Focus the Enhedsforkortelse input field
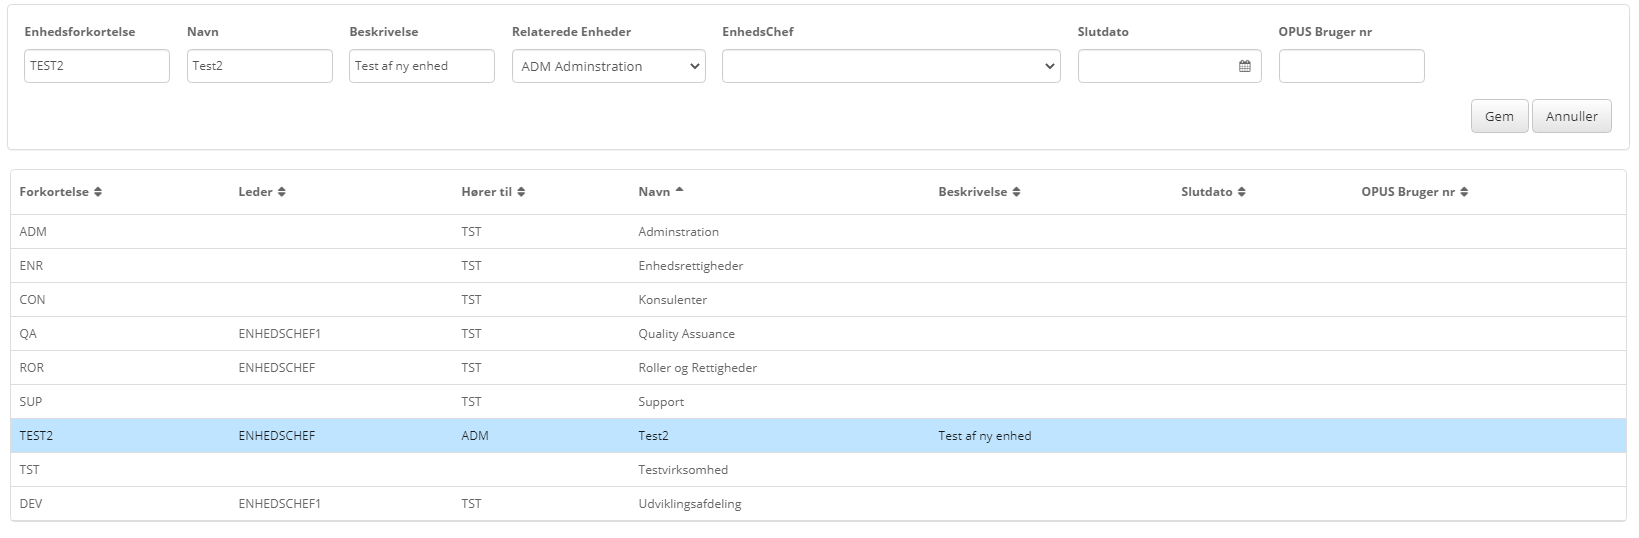1639x538 pixels. pyautogui.click(x=97, y=66)
